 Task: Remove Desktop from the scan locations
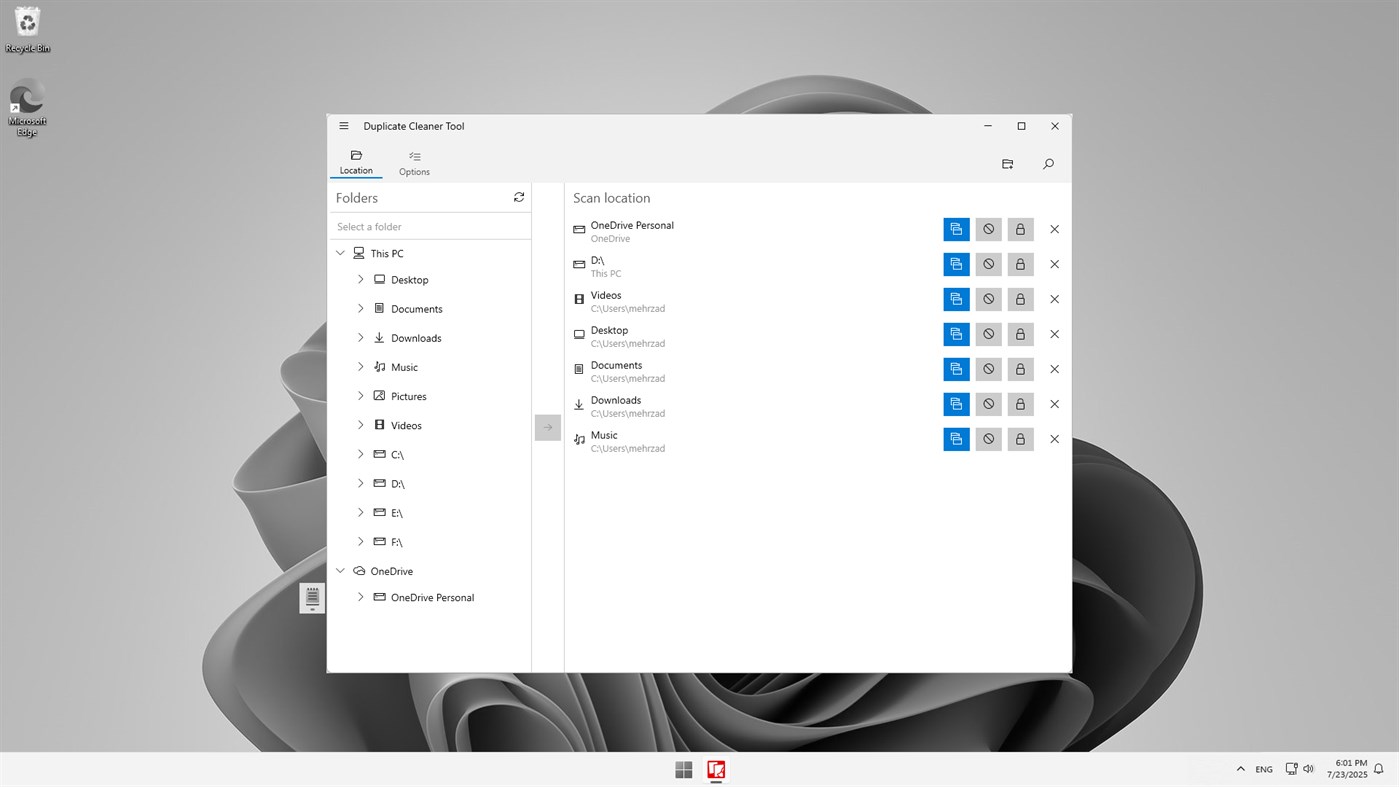[x=1054, y=333]
